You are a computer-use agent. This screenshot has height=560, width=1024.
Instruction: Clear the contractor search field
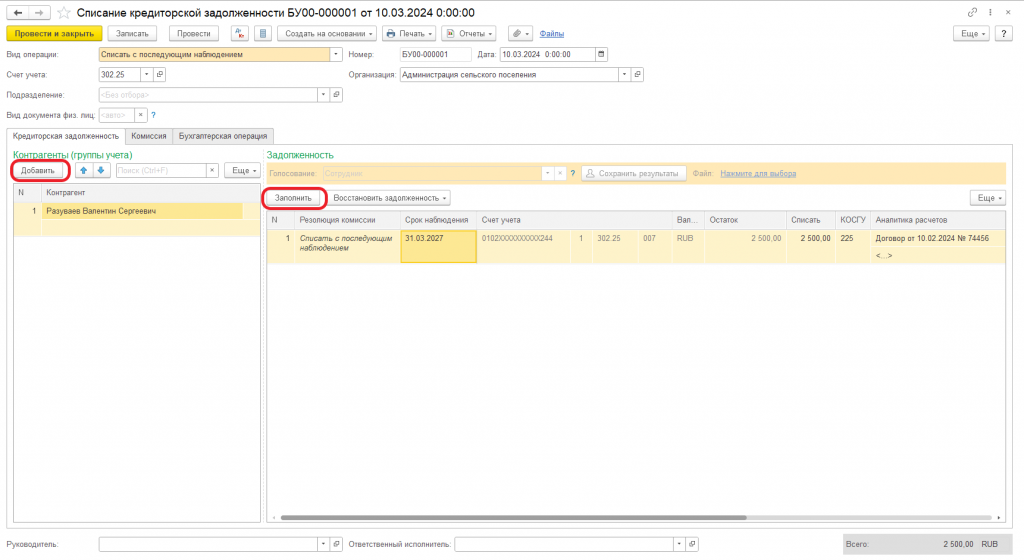point(212,170)
